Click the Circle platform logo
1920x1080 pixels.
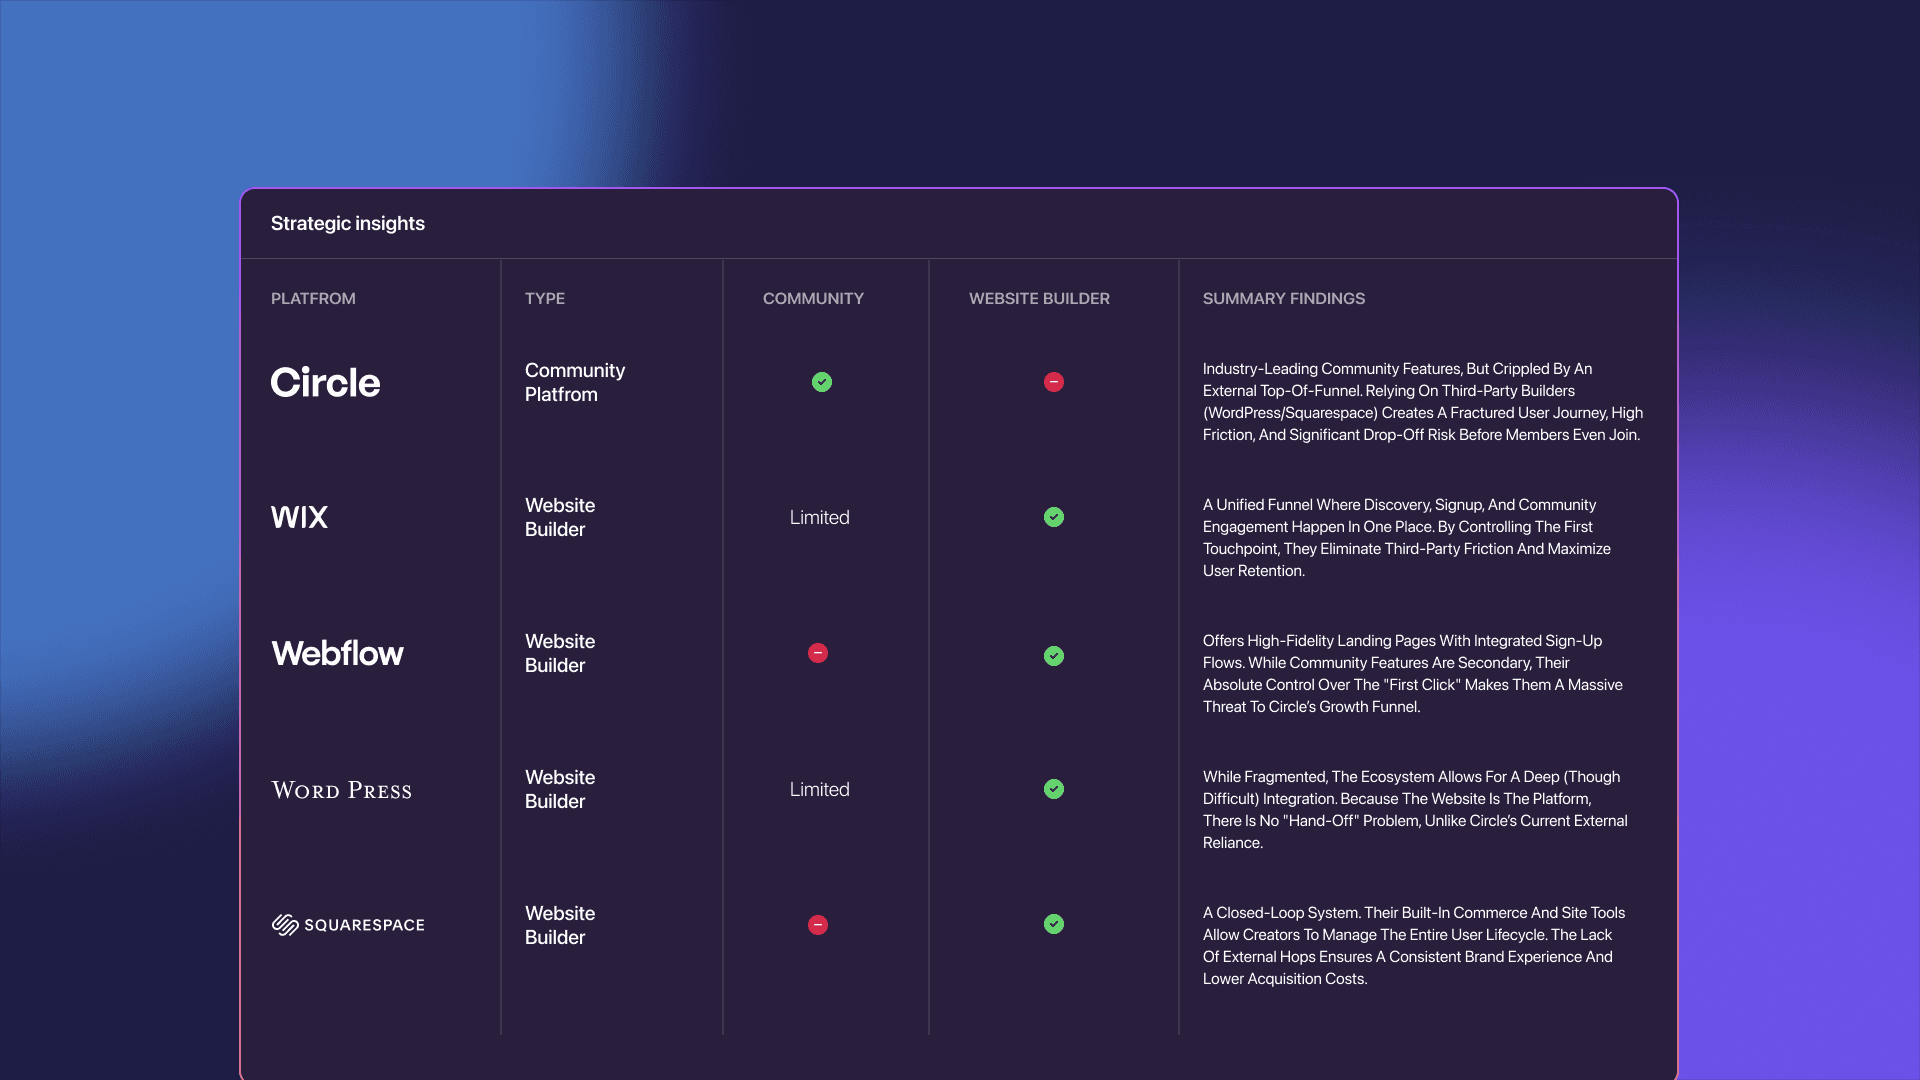[325, 383]
